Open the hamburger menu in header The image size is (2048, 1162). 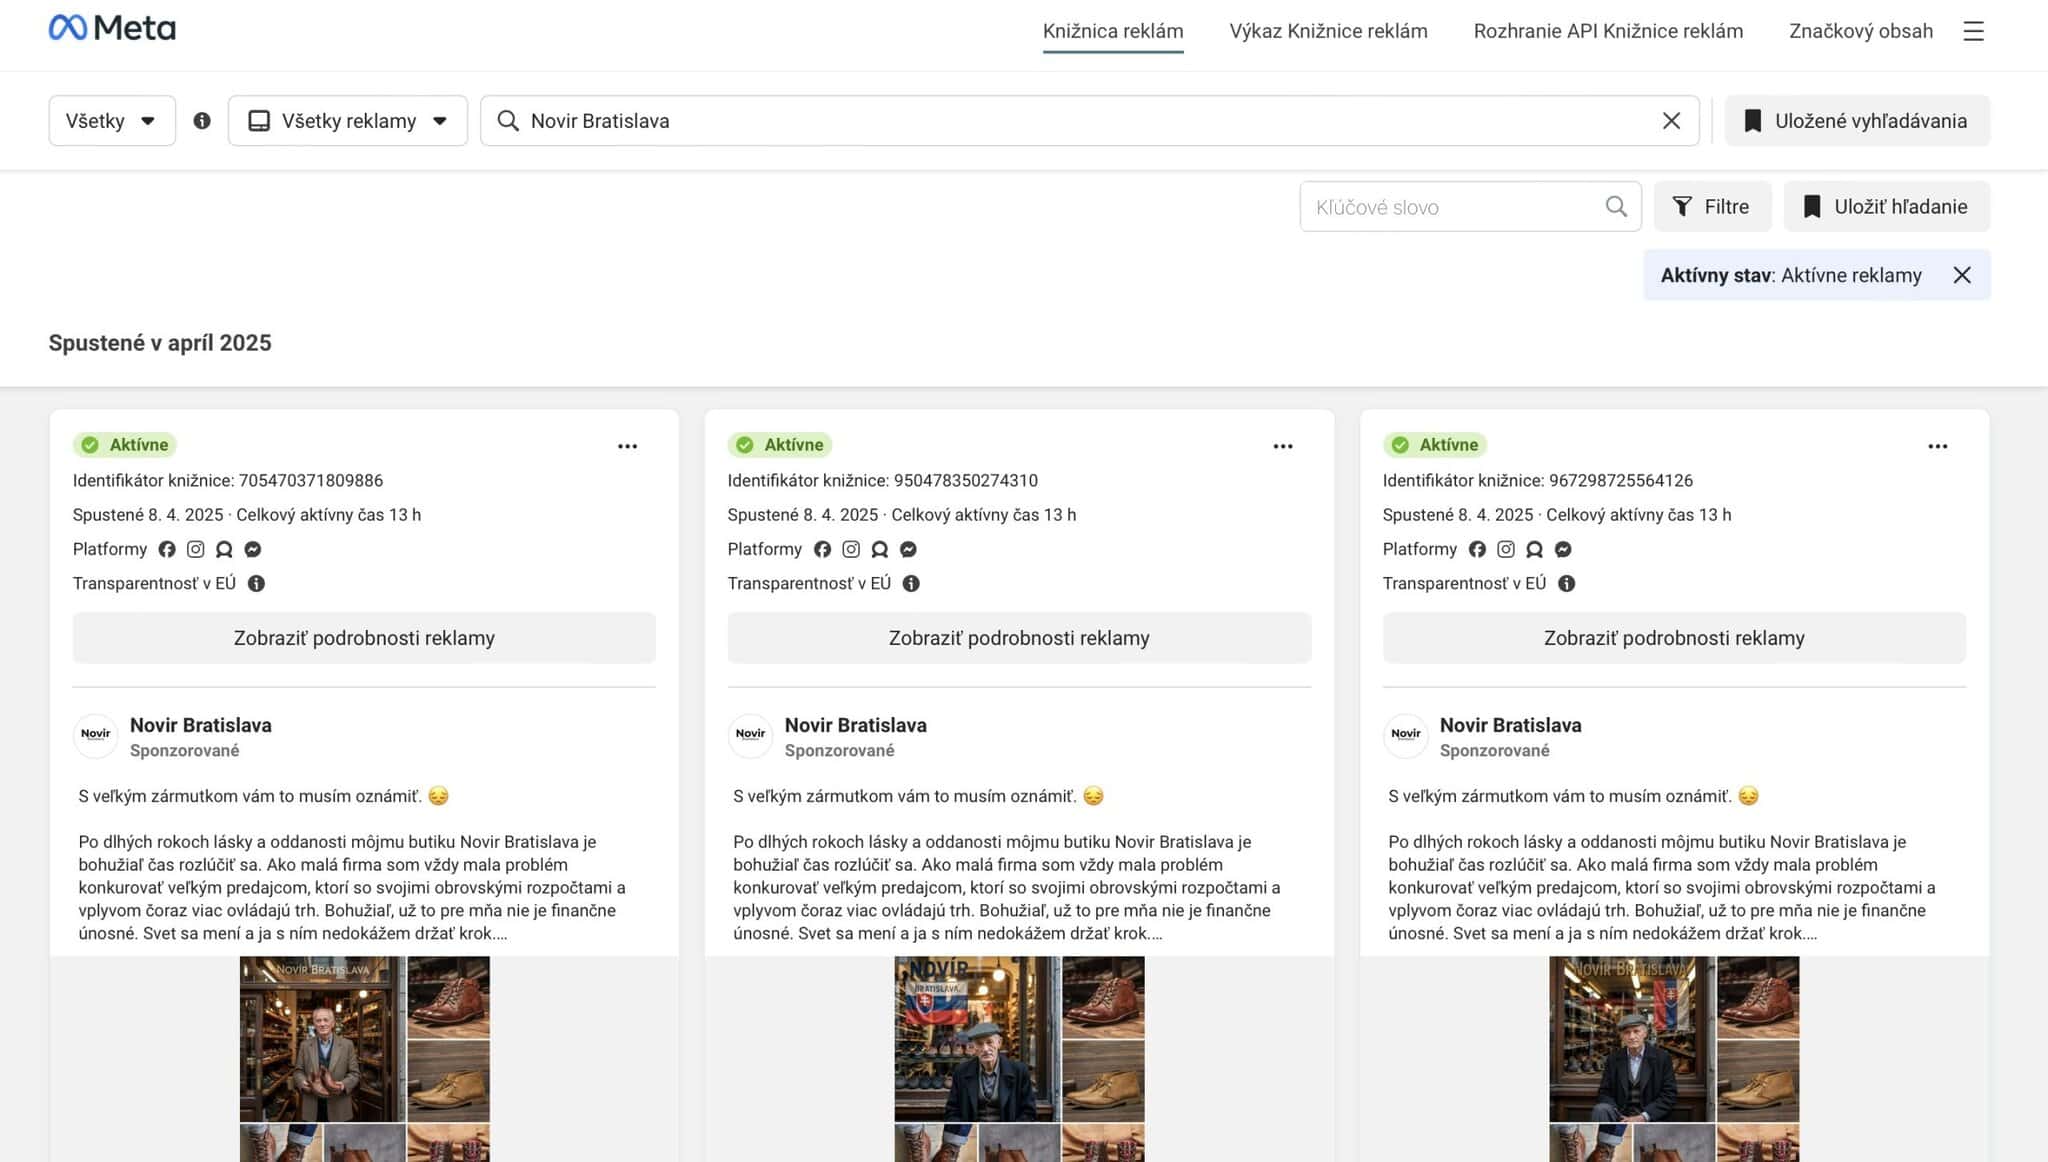[1973, 31]
